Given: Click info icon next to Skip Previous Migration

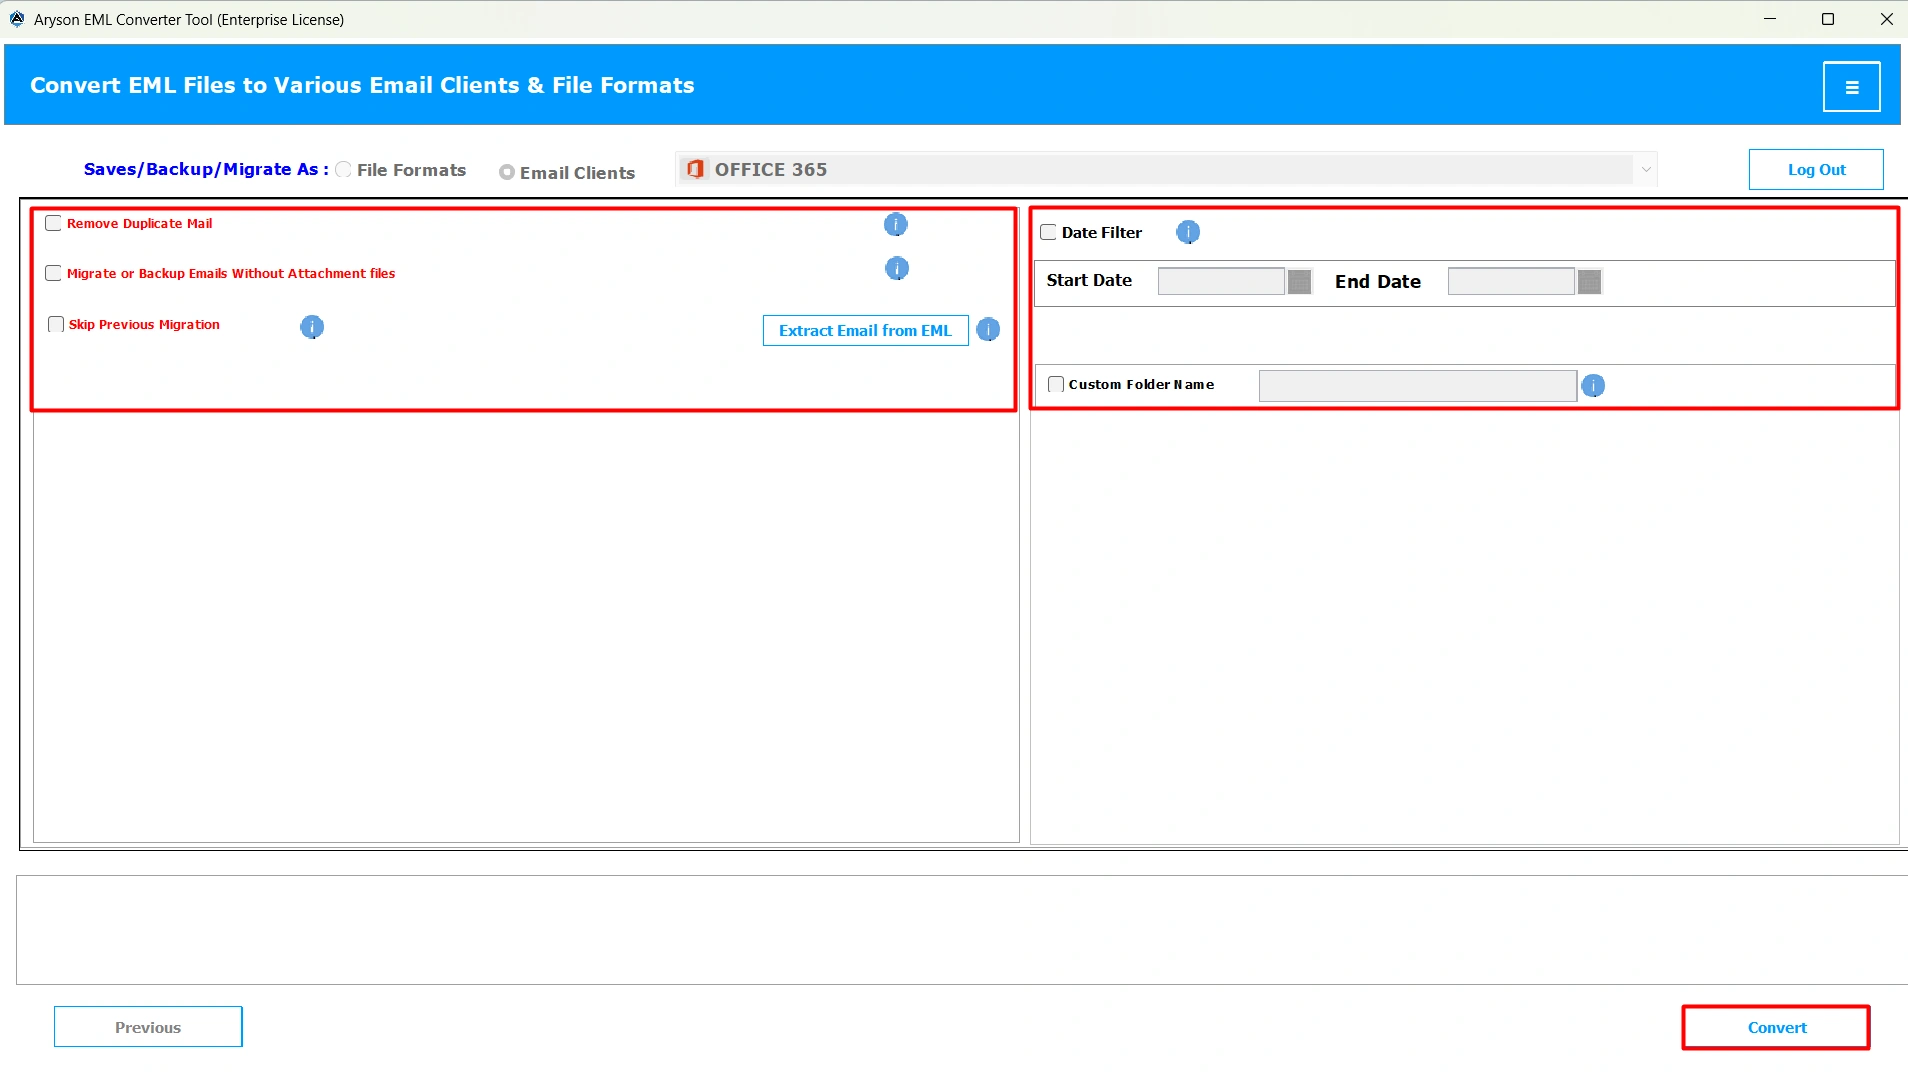Looking at the screenshot, I should pos(312,327).
